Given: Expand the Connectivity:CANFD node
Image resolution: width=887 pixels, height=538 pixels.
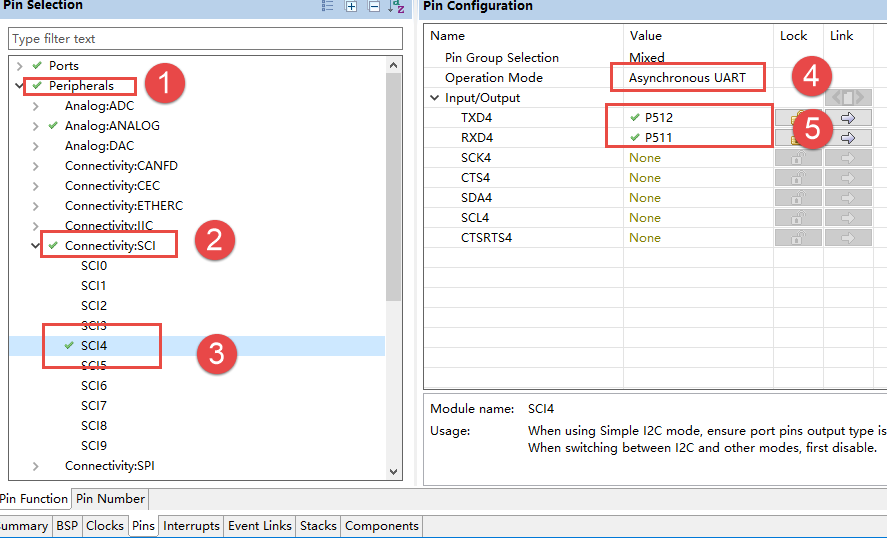Looking at the screenshot, I should pyautogui.click(x=36, y=166).
